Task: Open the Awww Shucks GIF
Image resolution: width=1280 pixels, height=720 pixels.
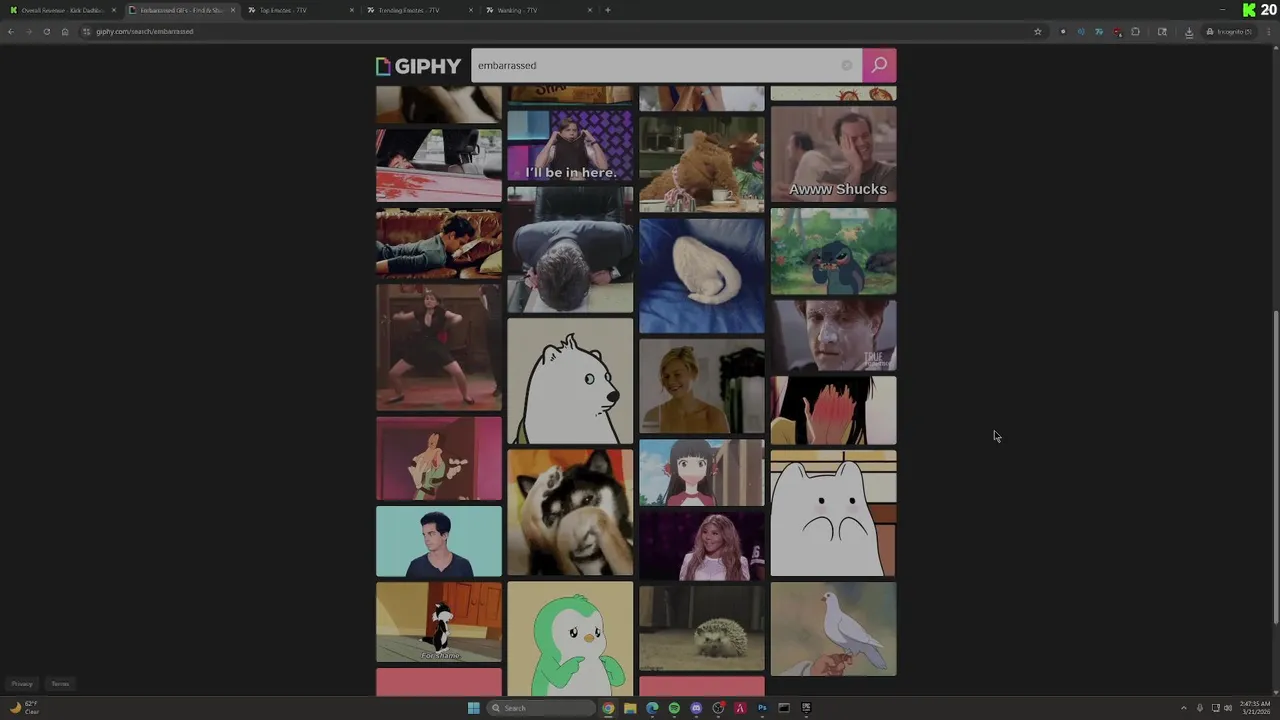Action: click(833, 154)
